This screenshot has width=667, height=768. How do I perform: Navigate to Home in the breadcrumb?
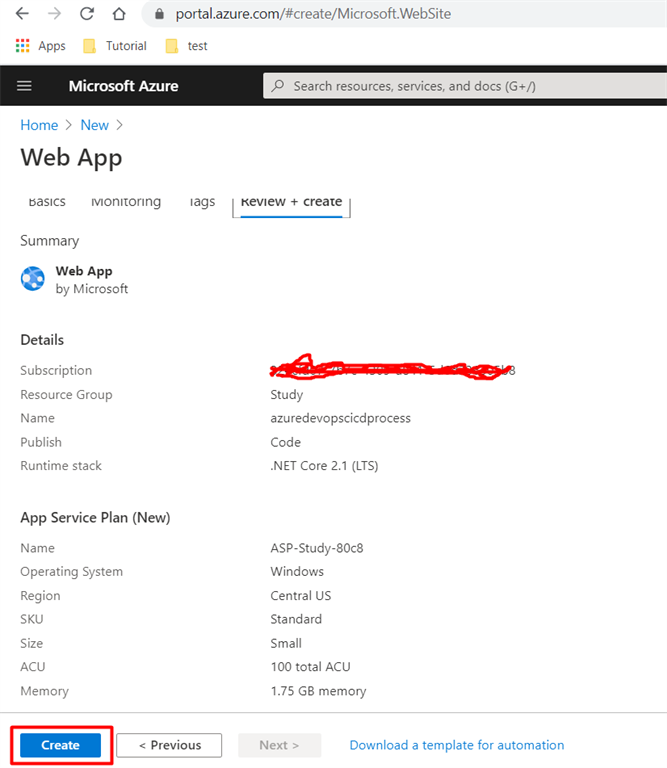tap(39, 125)
